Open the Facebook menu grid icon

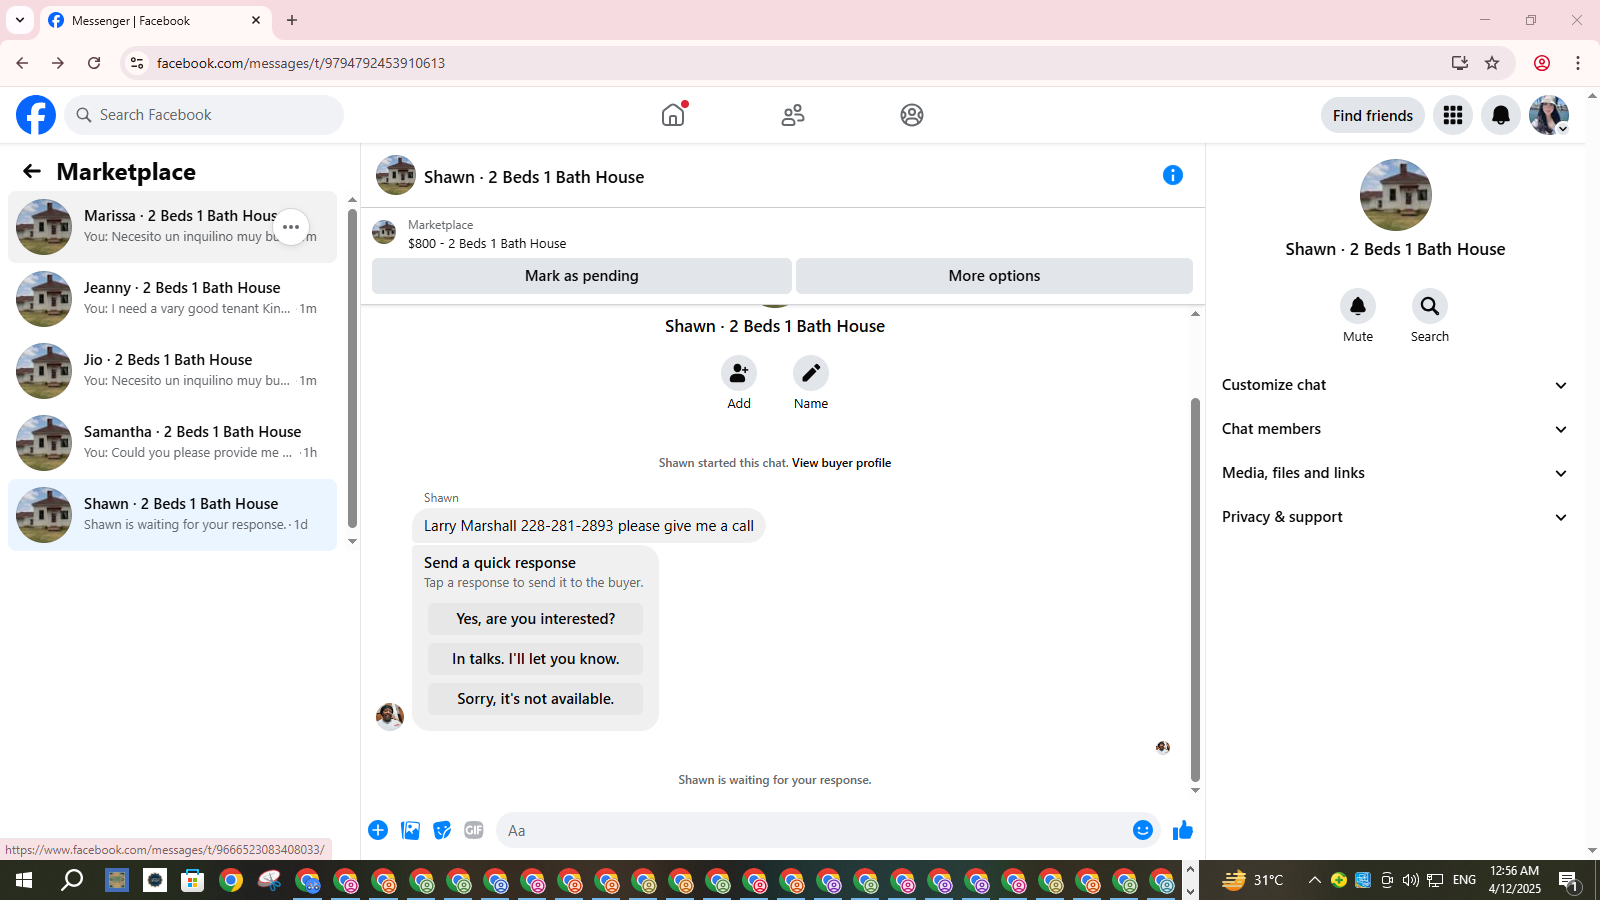[1453, 115]
